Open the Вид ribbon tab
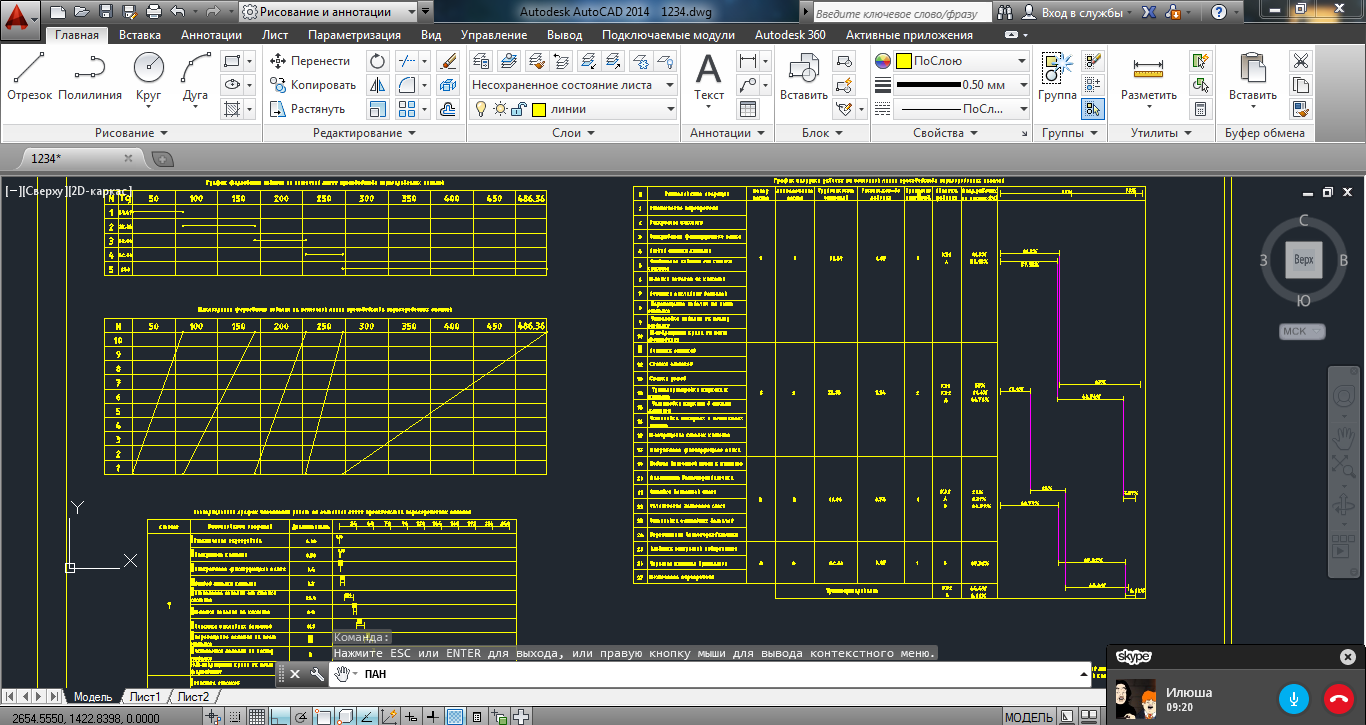 tap(431, 35)
